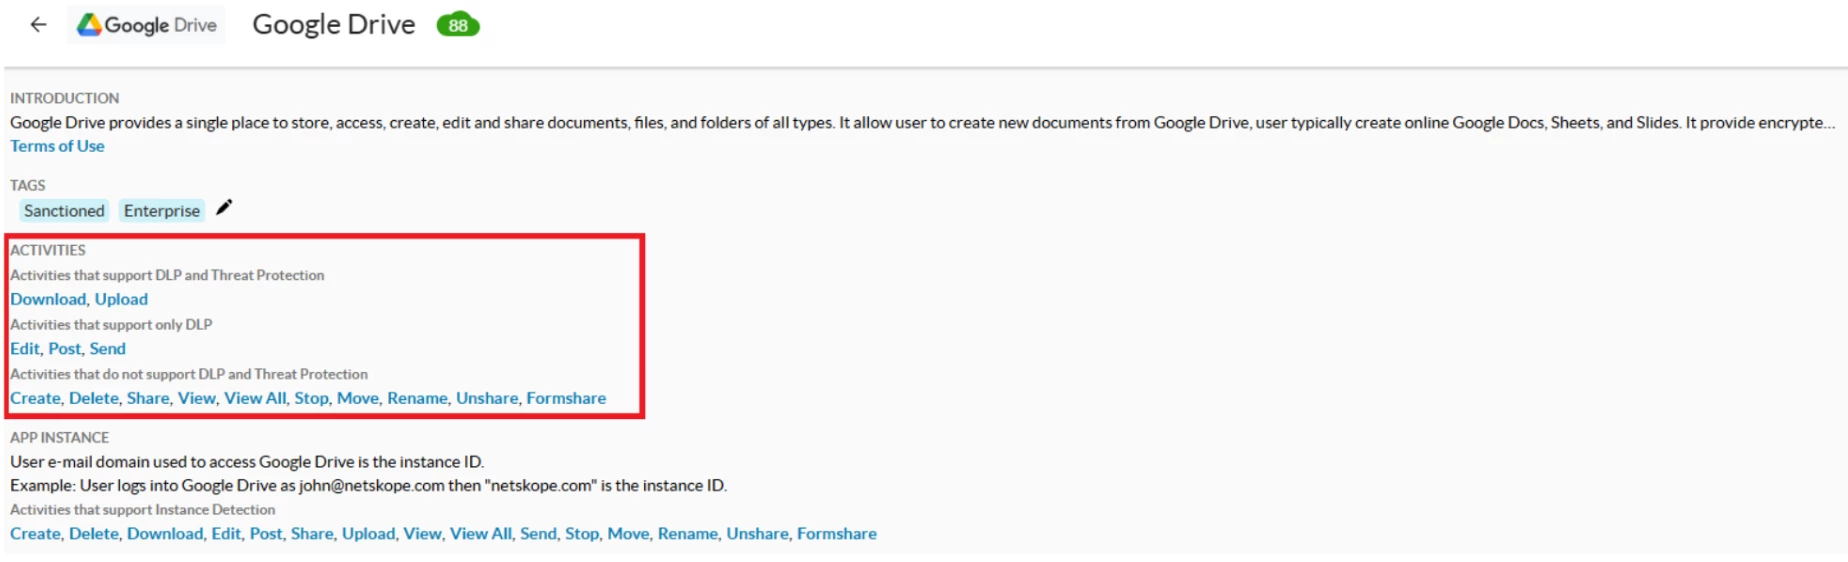Click 'Activities that support Instance Detection' label

(143, 510)
